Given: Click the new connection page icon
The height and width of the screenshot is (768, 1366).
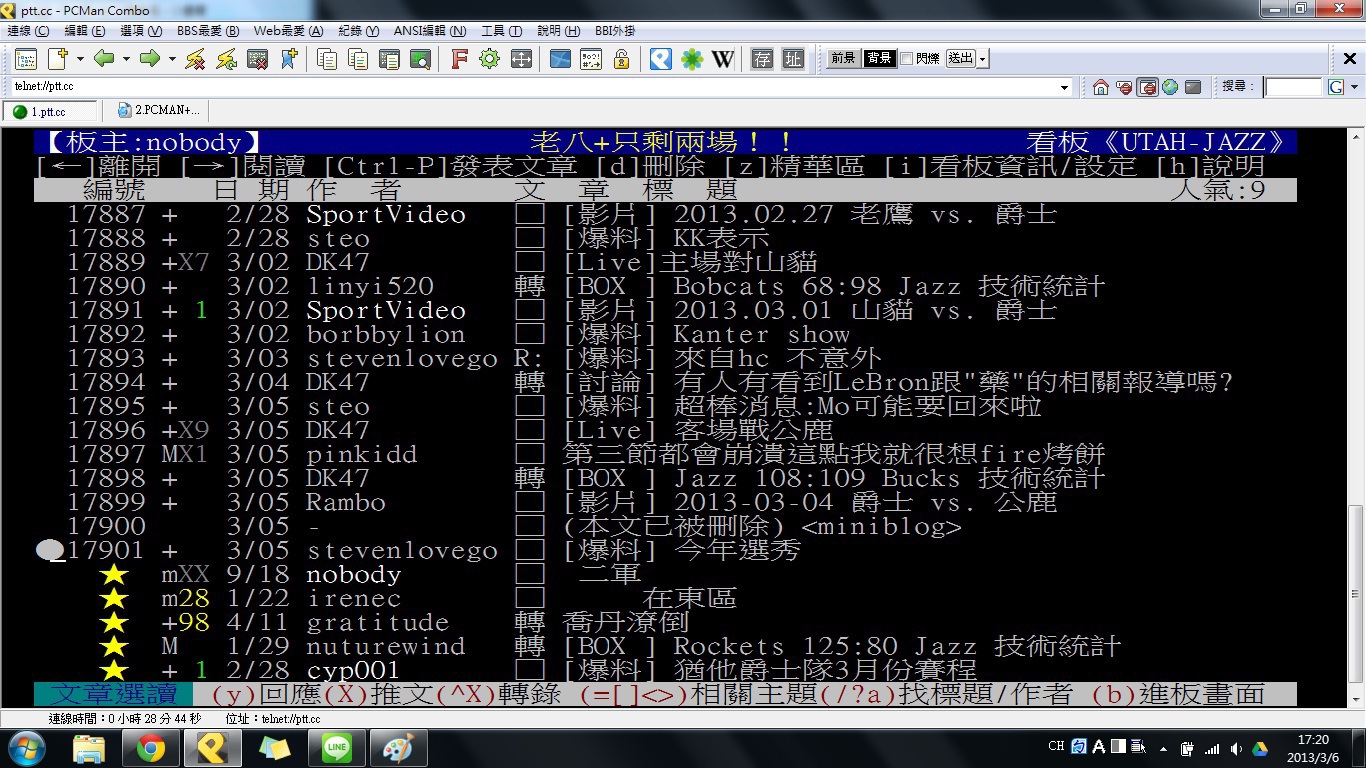Looking at the screenshot, I should tap(57, 59).
